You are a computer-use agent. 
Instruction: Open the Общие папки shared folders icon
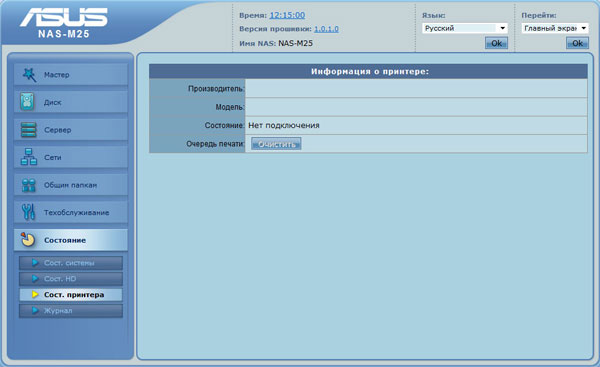coord(28,185)
